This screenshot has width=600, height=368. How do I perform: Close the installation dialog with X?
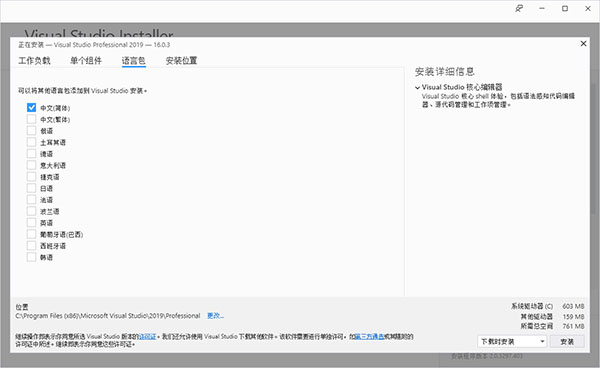583,44
